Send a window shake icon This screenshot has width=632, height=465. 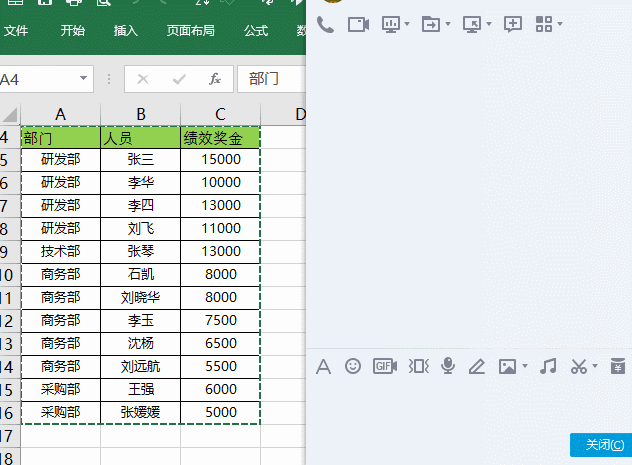coord(418,366)
